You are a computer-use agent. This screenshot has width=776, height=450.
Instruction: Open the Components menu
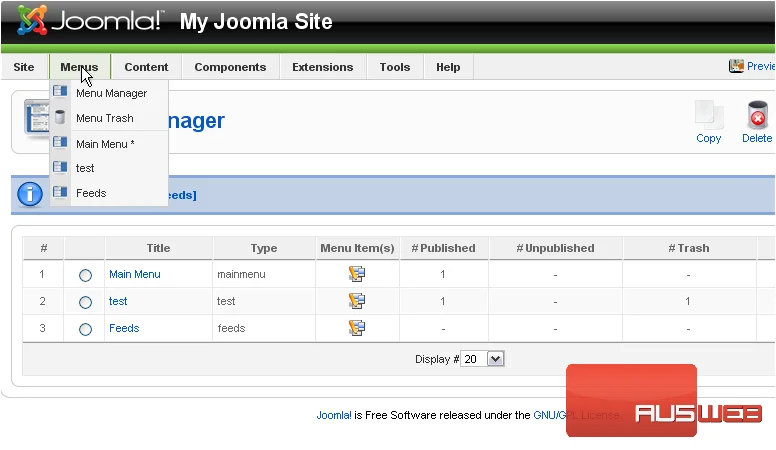click(x=230, y=67)
